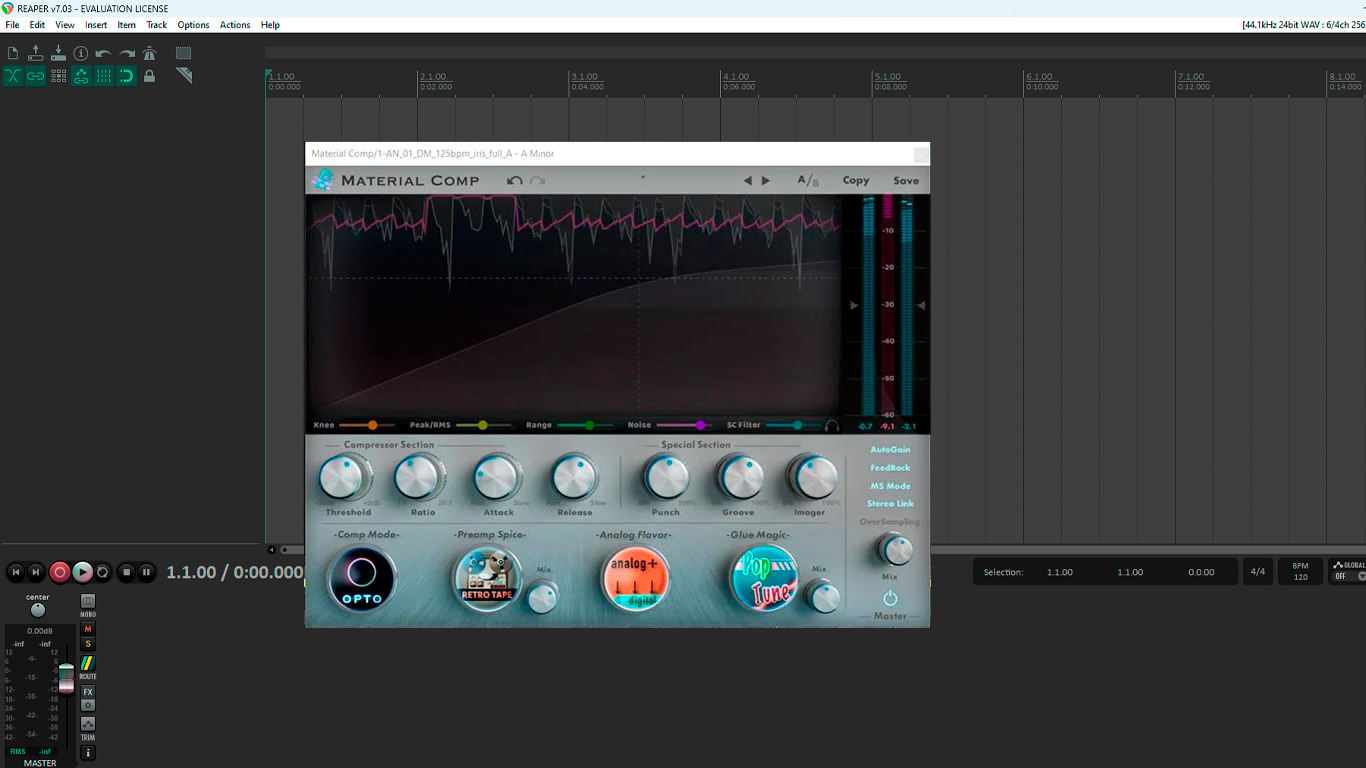This screenshot has height=768, width=1366.
Task: Open the File menu
Action: click(12, 25)
